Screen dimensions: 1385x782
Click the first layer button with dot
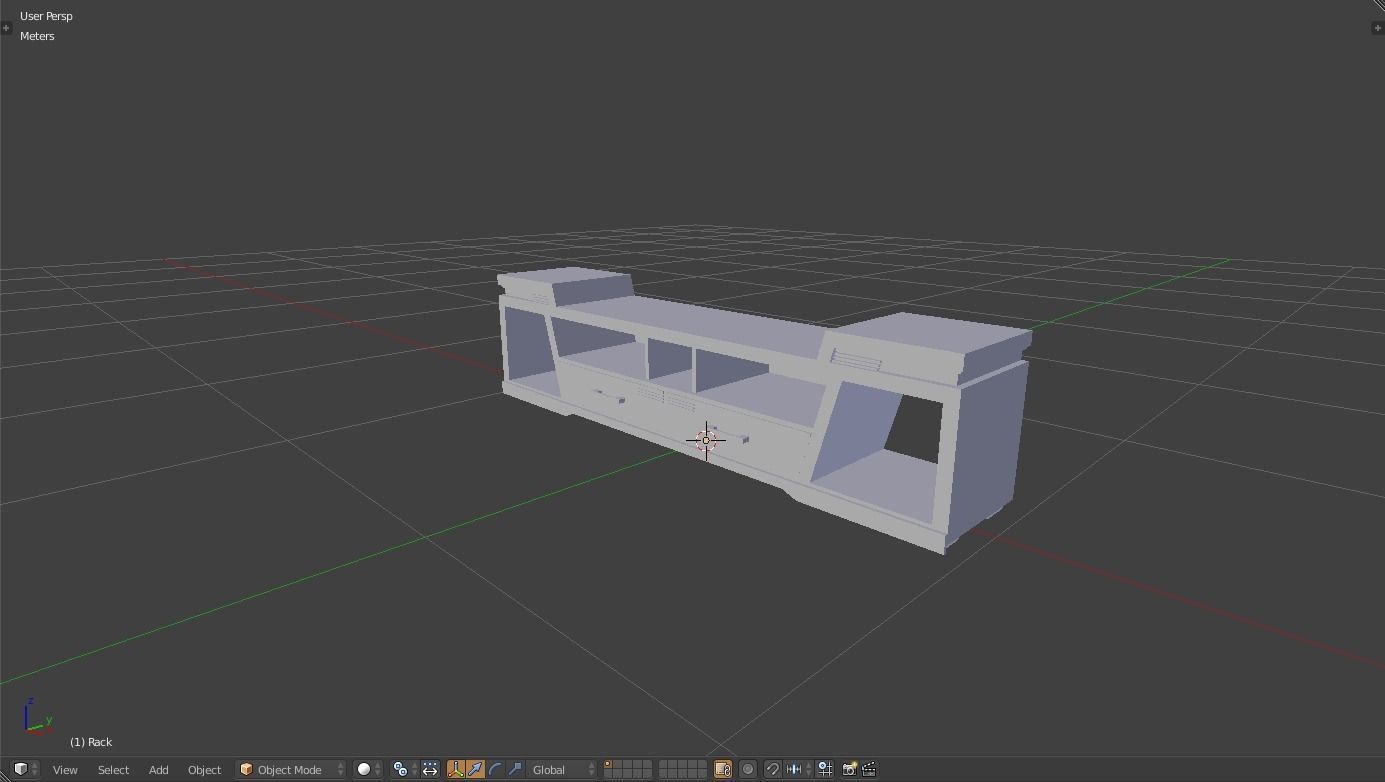click(608, 765)
